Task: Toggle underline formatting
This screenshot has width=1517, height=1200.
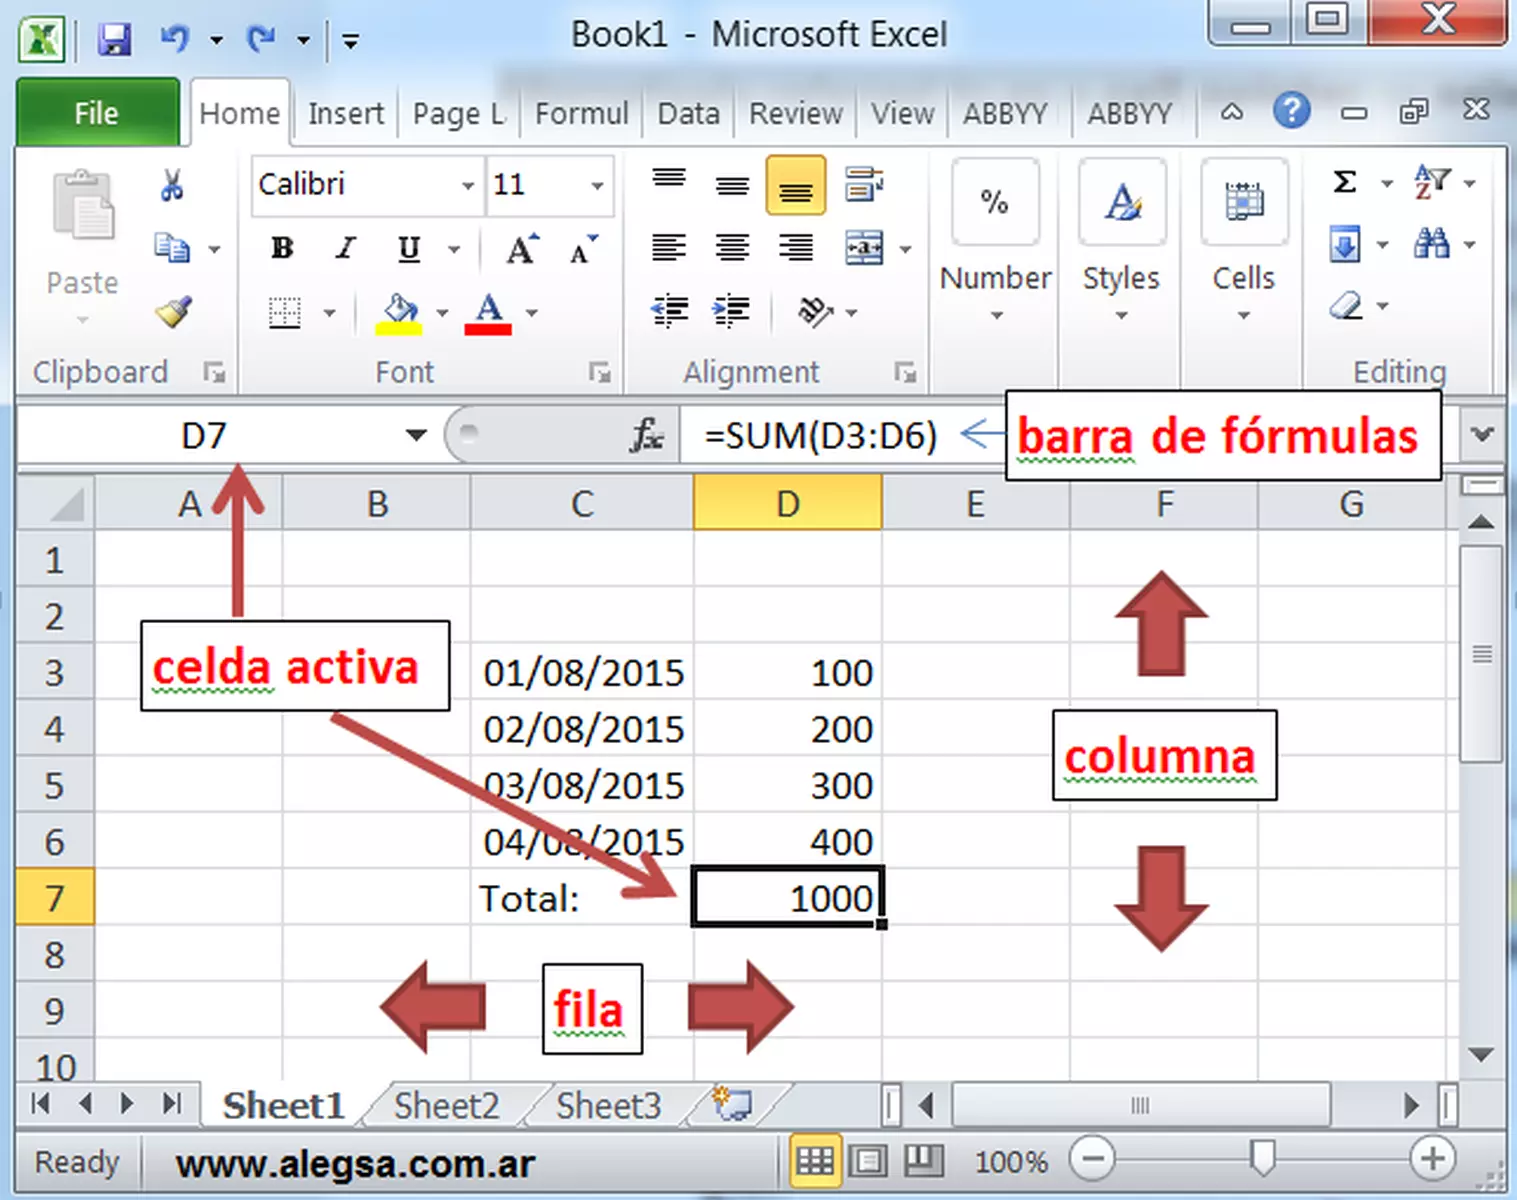Action: point(407,249)
